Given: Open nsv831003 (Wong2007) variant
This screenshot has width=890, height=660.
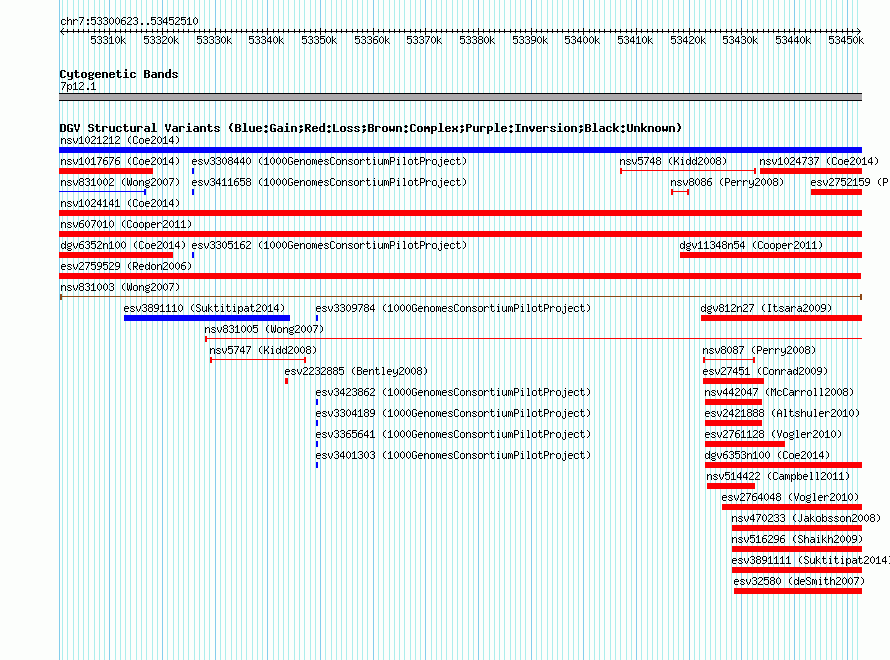Looking at the screenshot, I should click(120, 287).
